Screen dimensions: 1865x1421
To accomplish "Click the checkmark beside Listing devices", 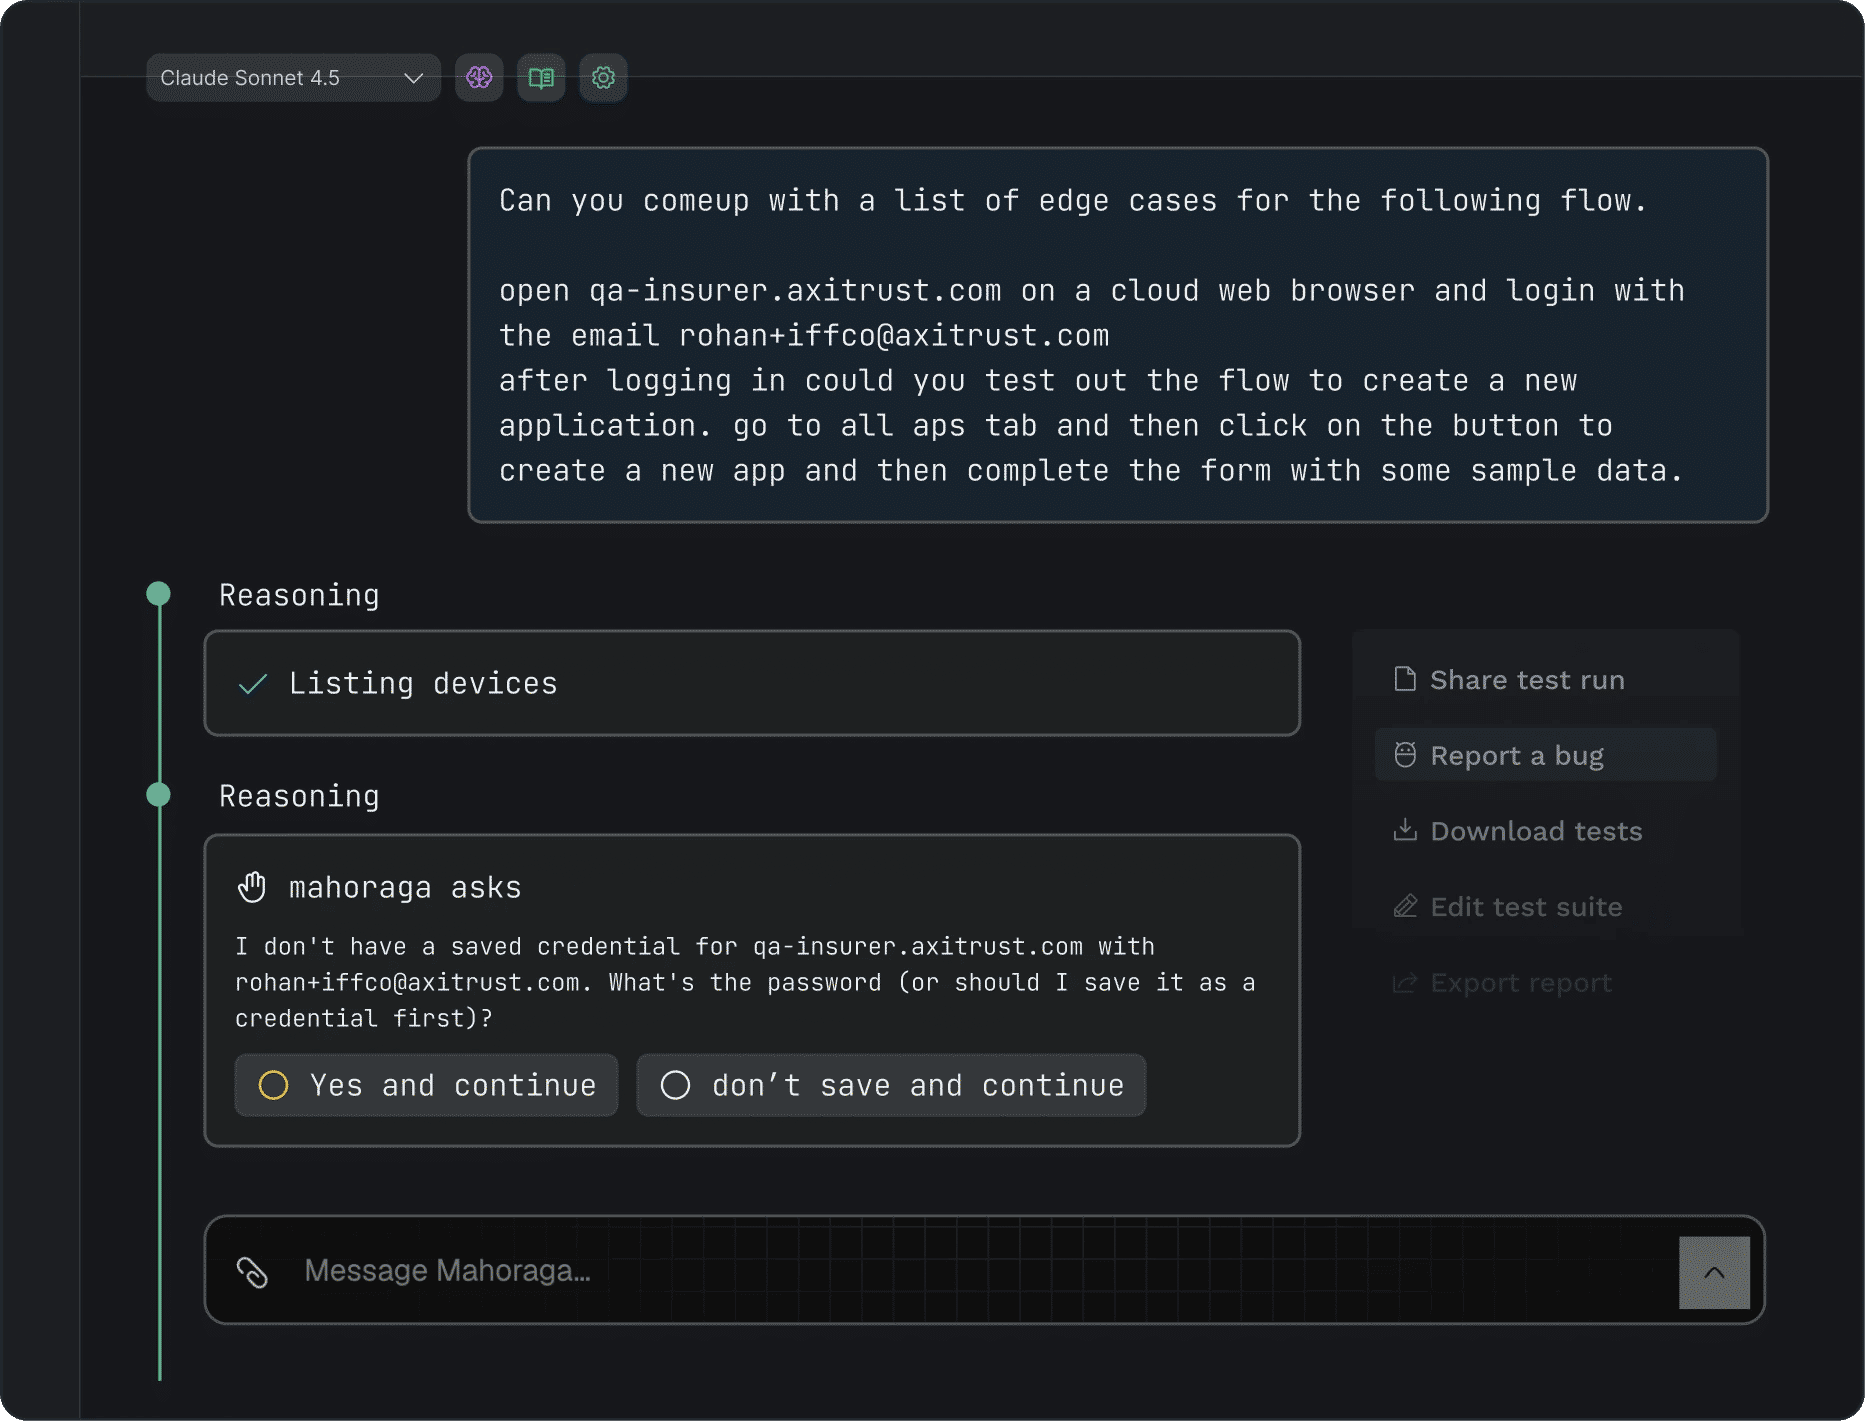I will coord(253,684).
